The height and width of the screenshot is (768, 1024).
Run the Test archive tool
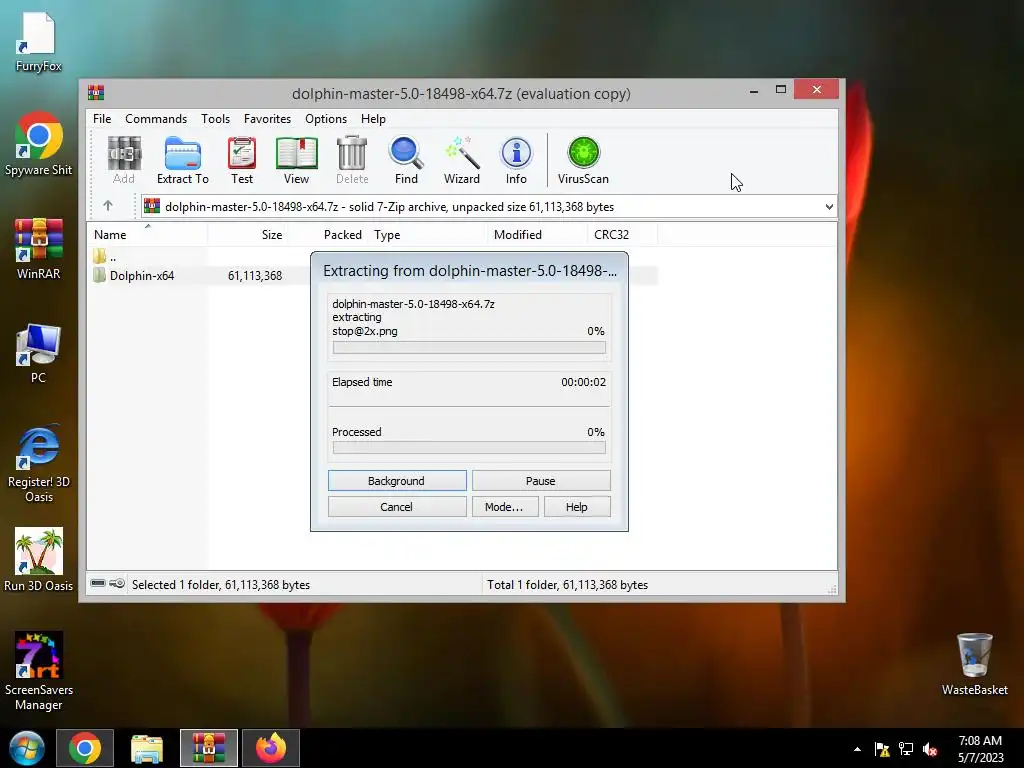click(x=242, y=160)
